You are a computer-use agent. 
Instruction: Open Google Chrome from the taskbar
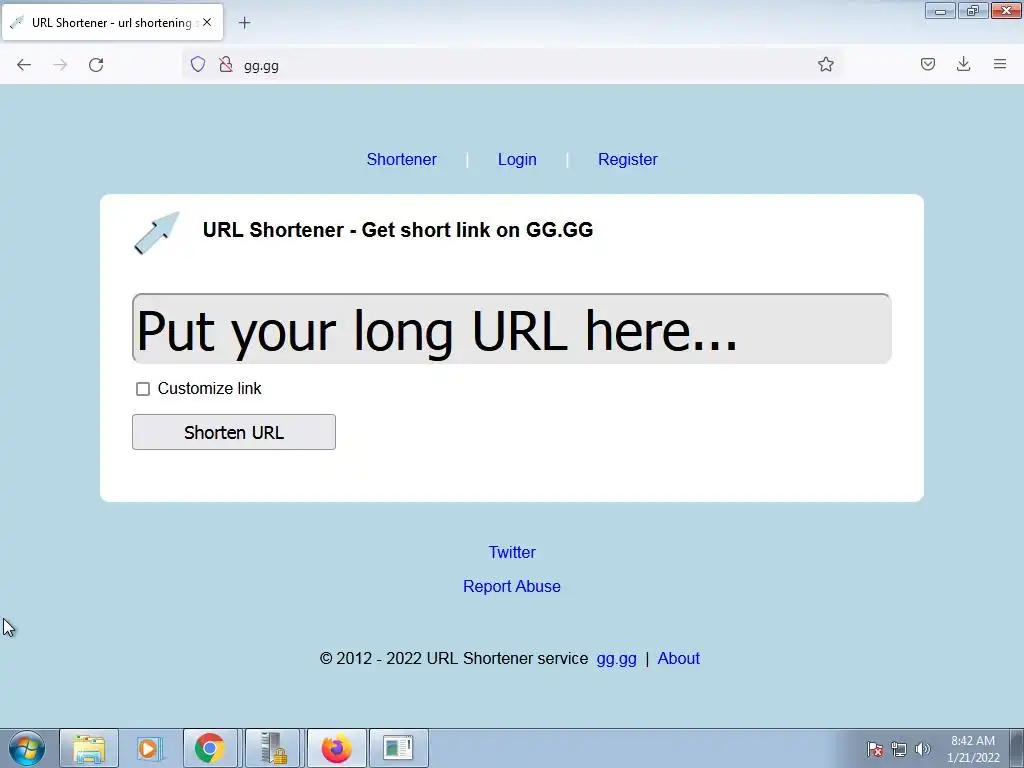point(210,748)
